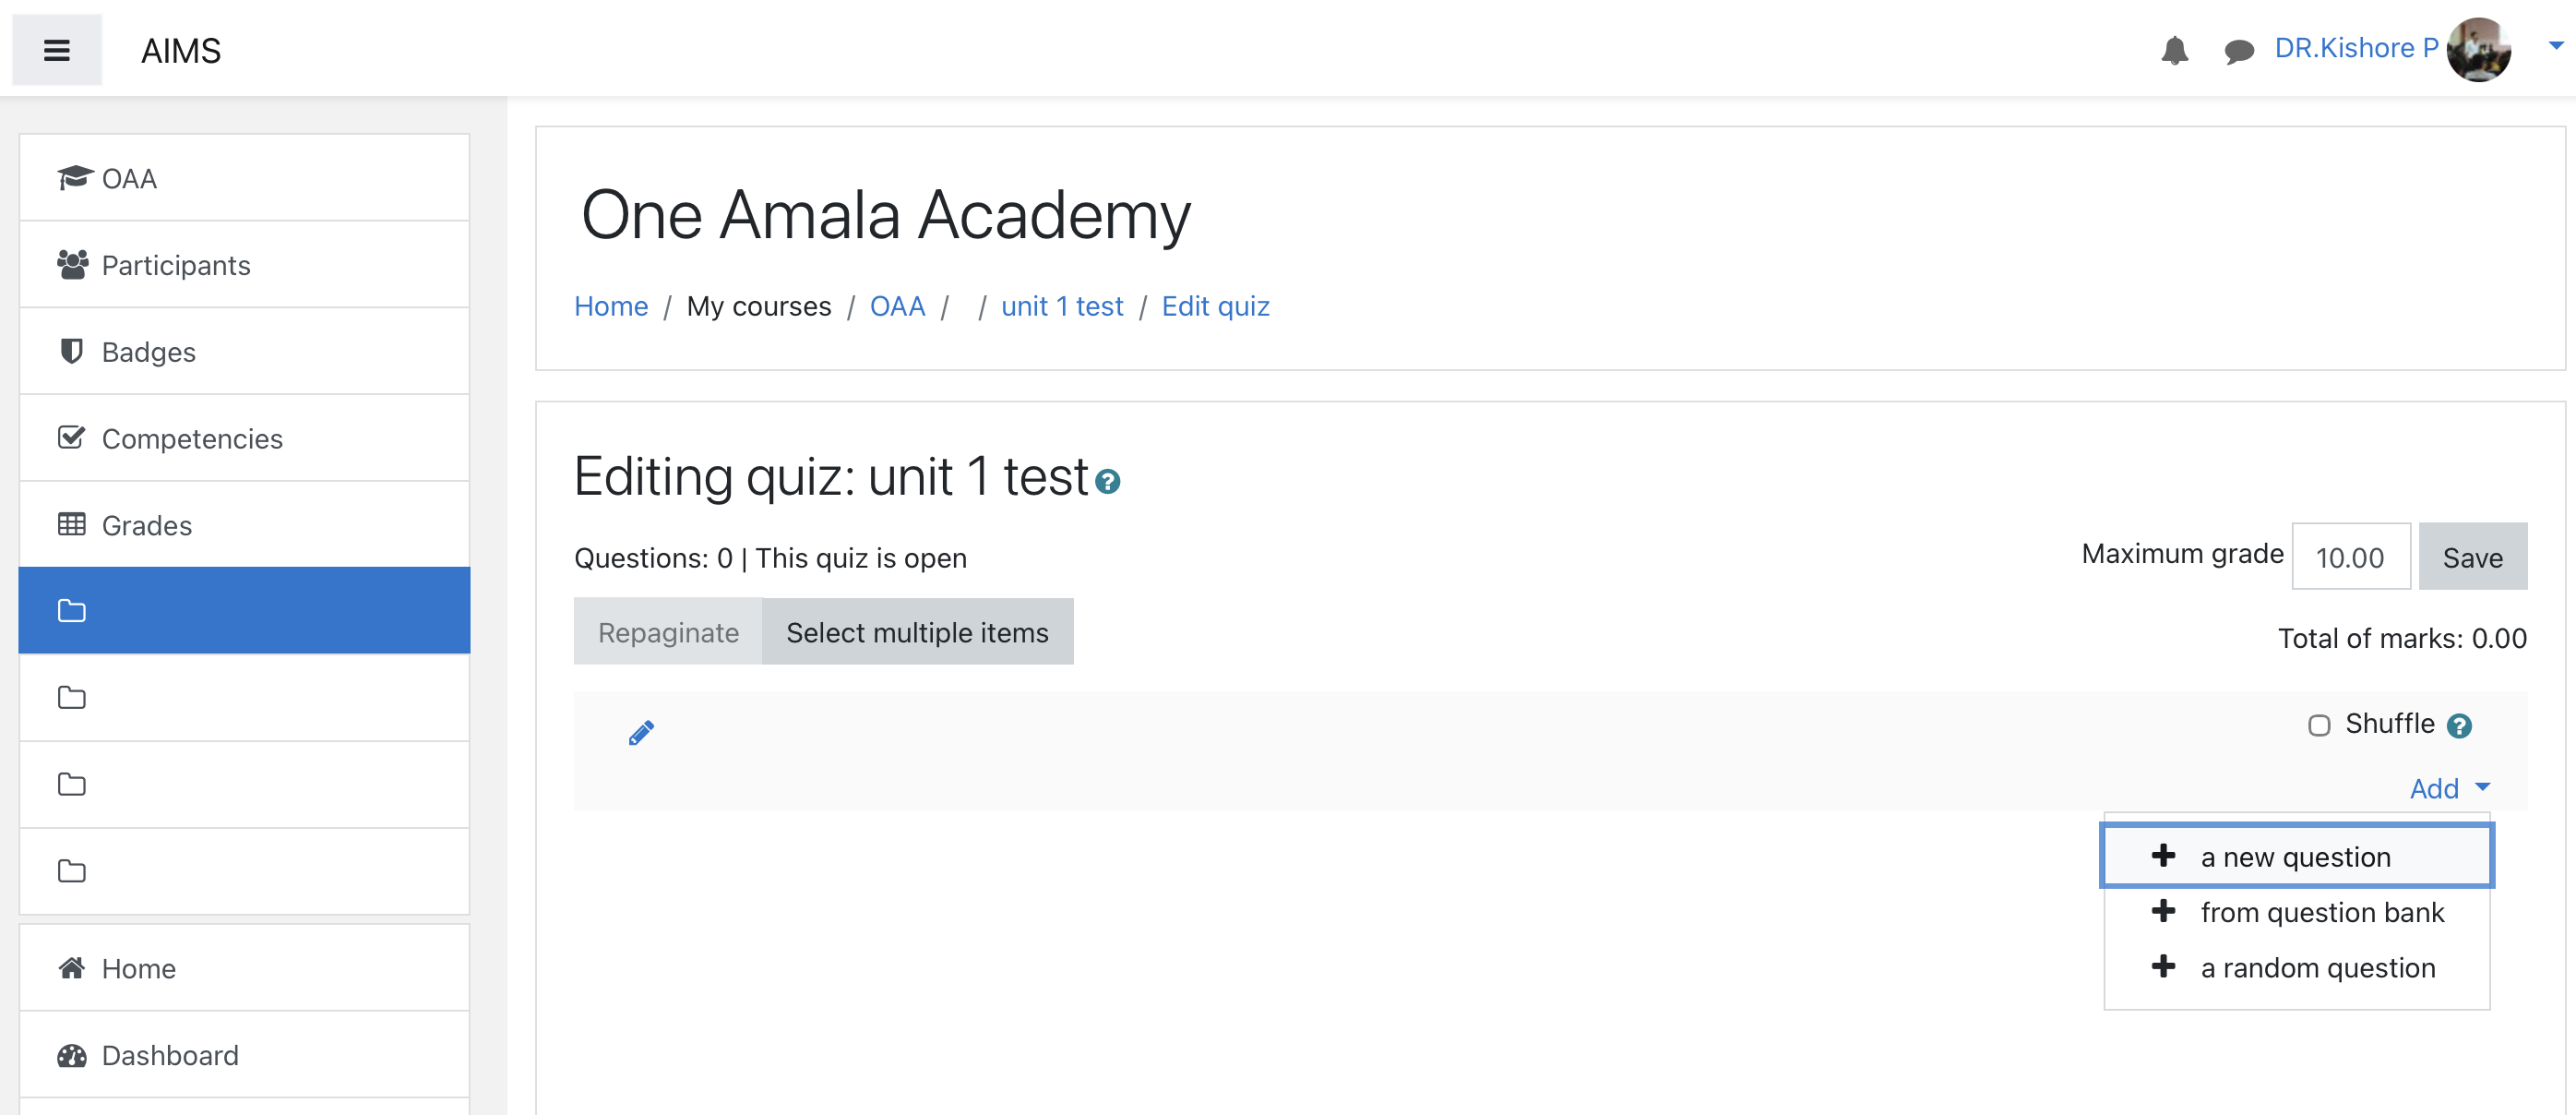Click the pencil edit heading icon
2576x1115 pixels.
[641, 733]
